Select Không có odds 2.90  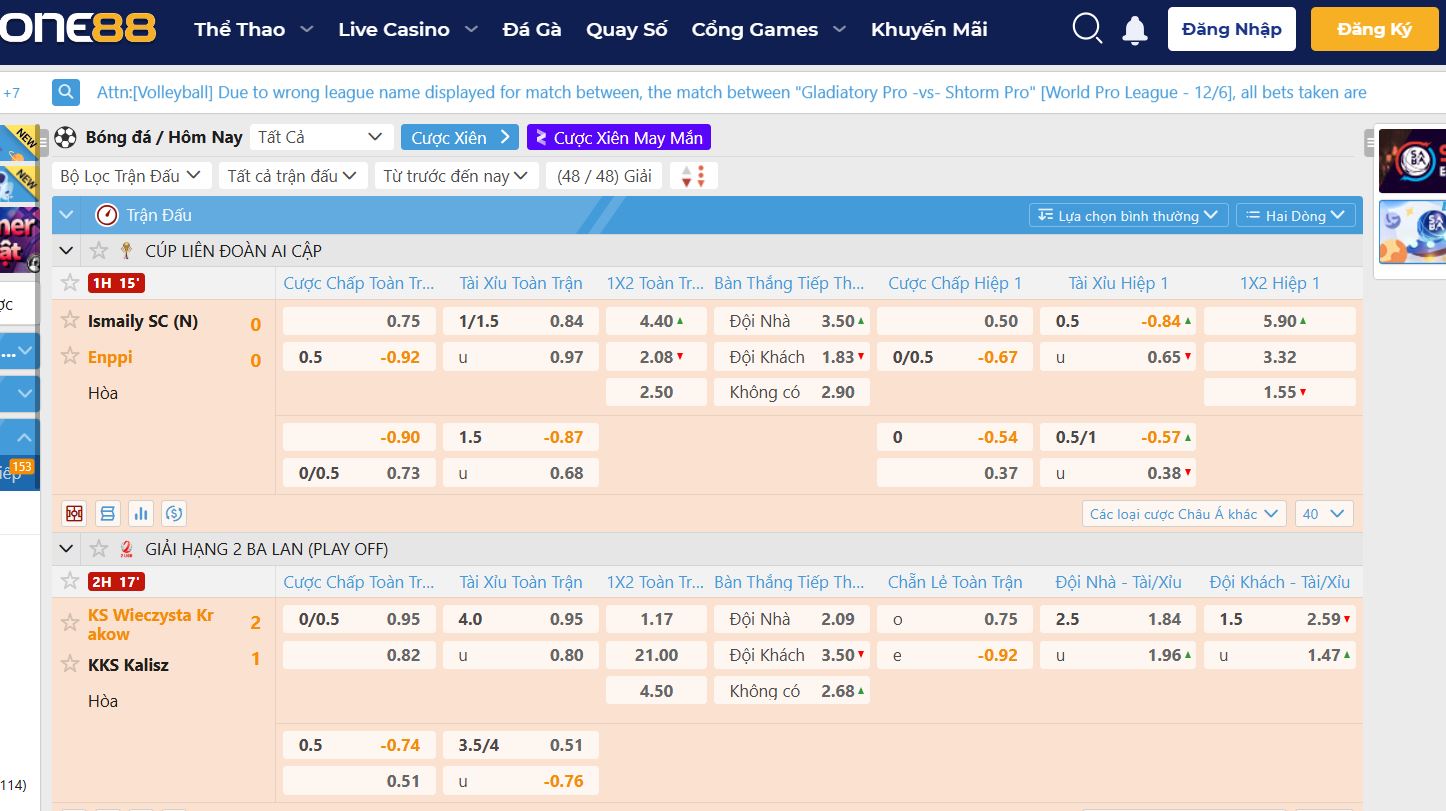coord(791,393)
